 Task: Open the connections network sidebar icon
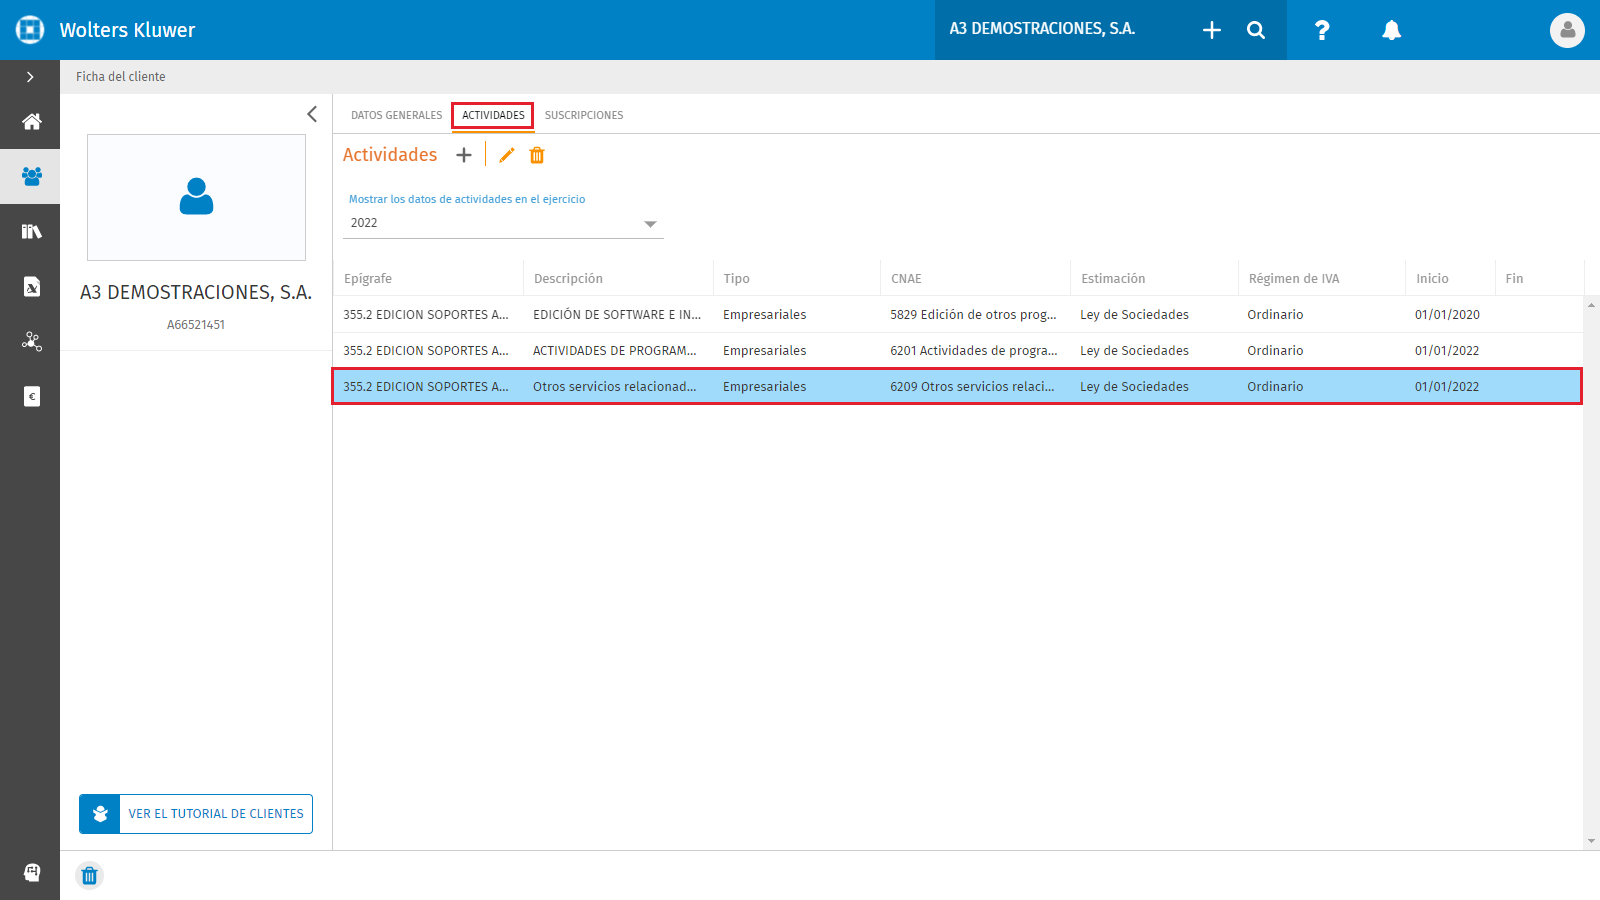(31, 341)
